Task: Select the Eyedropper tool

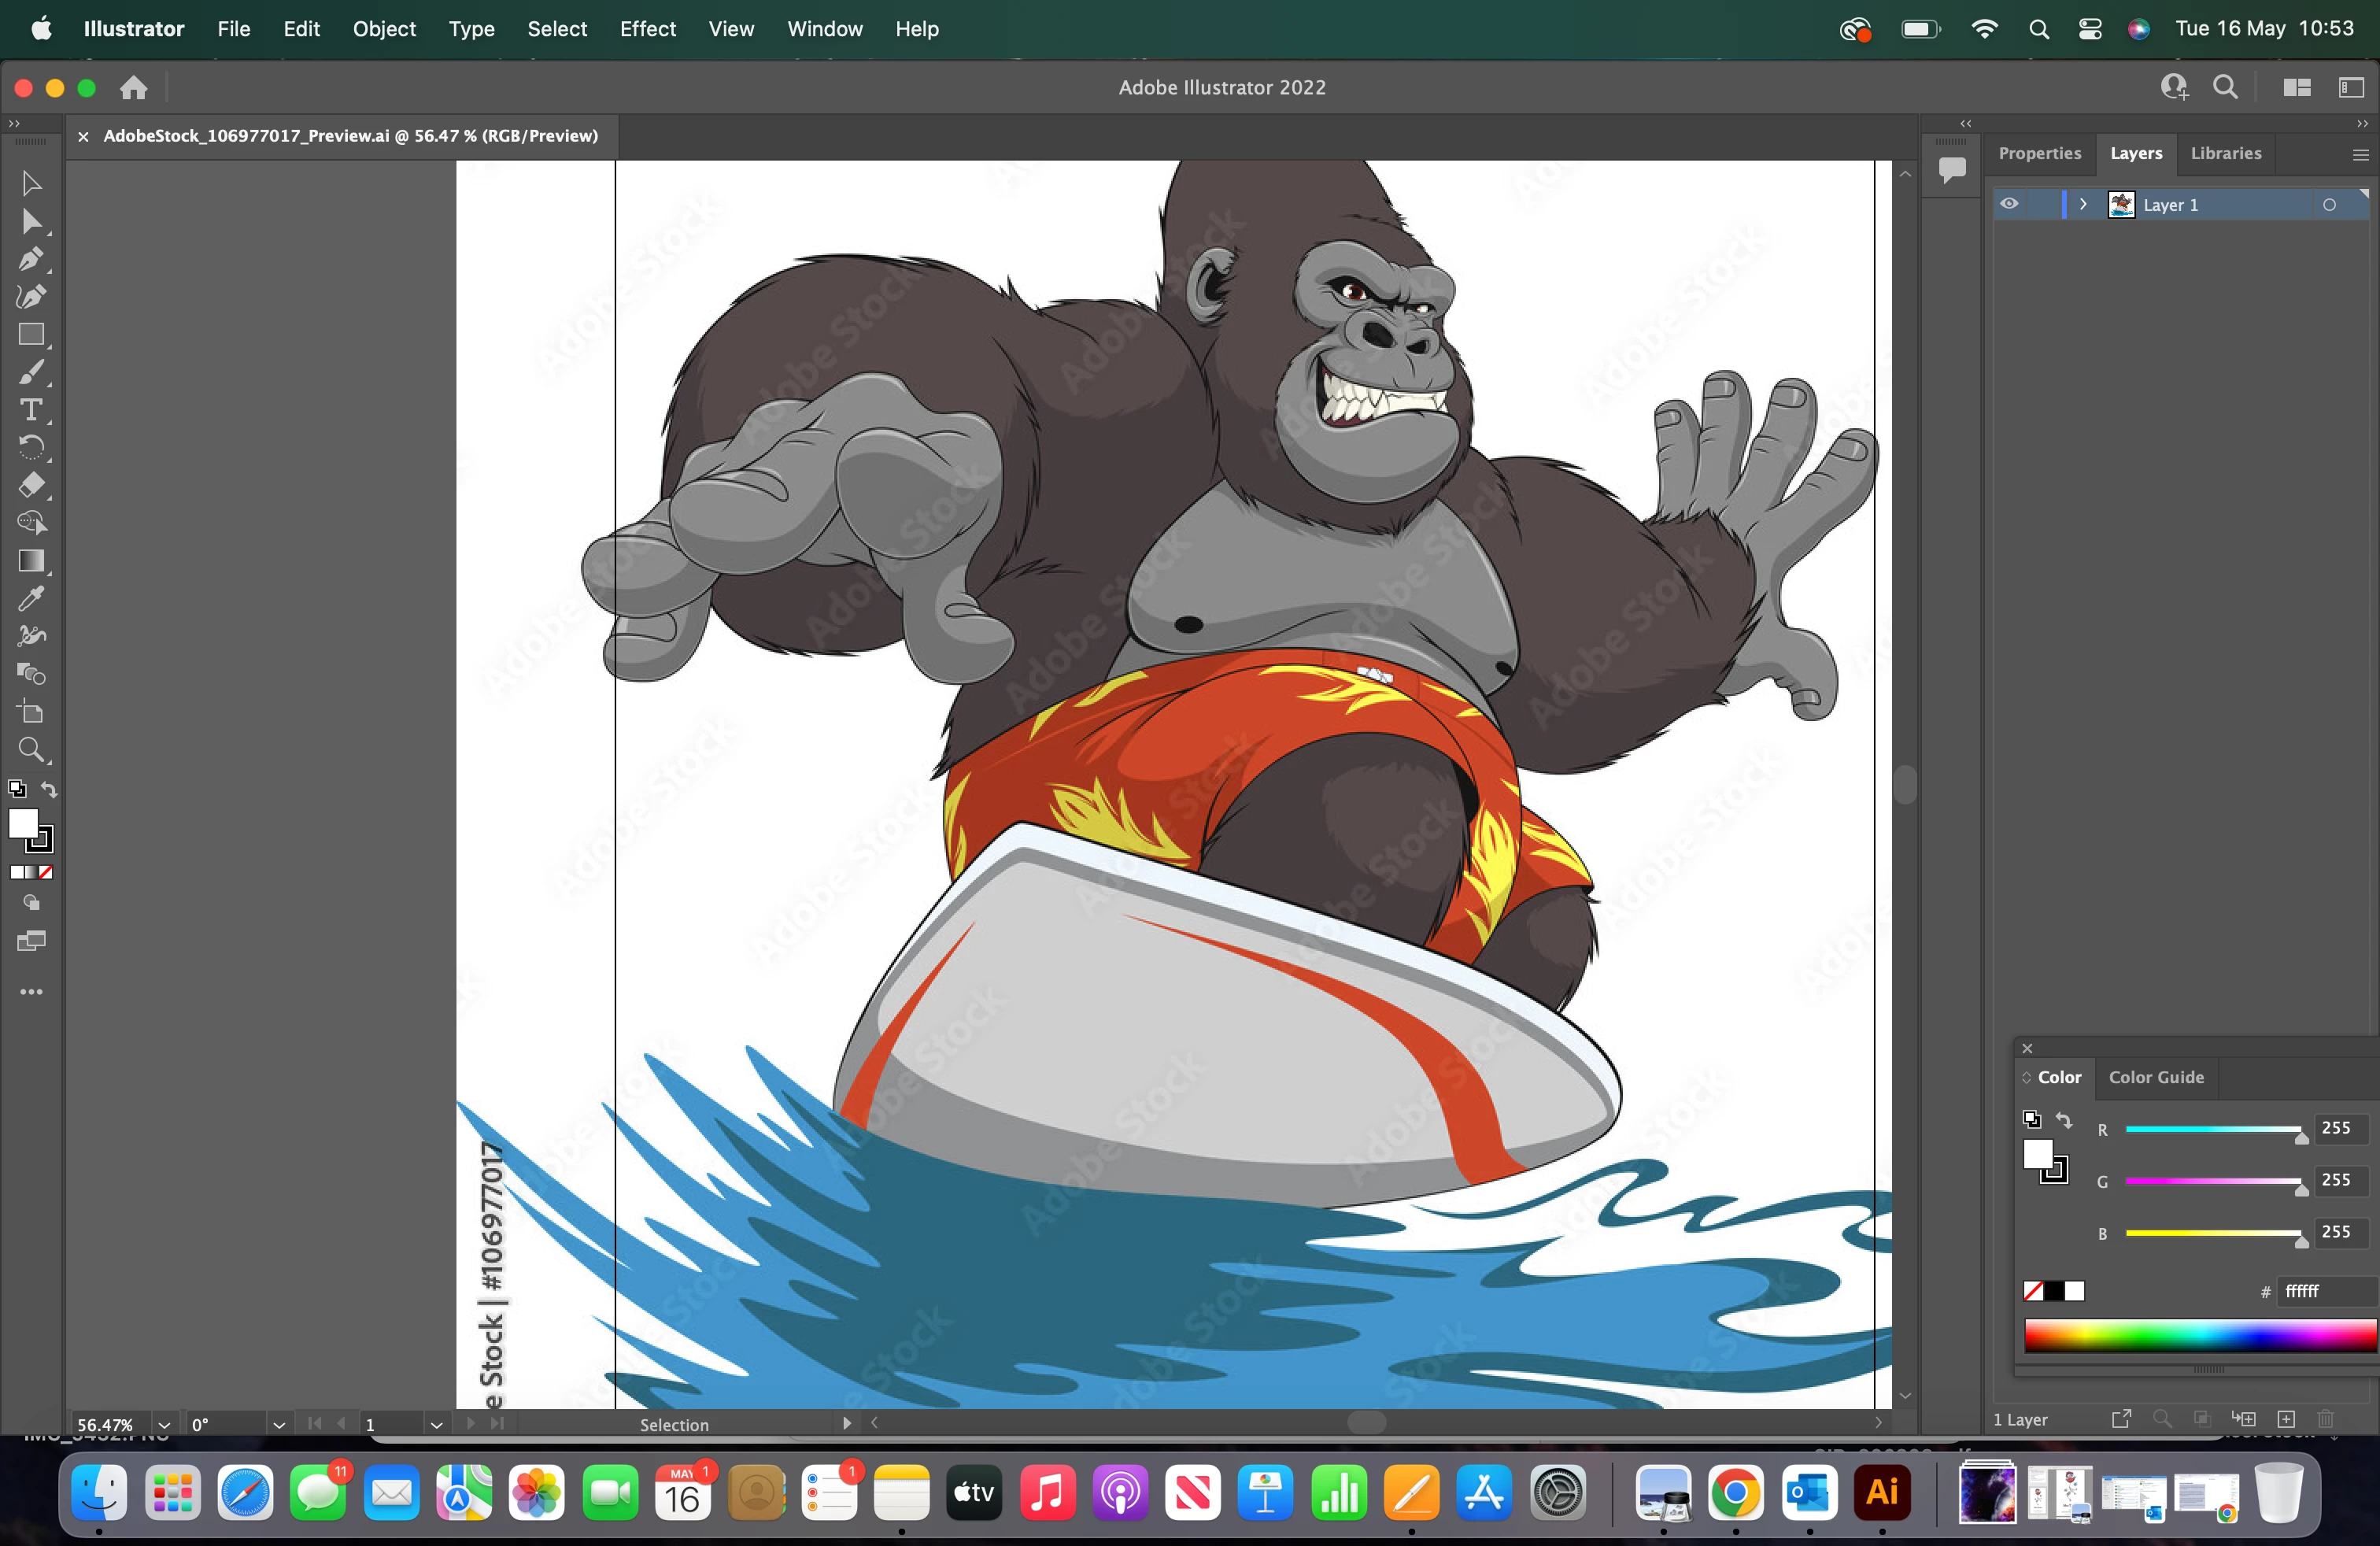Action: coord(30,598)
